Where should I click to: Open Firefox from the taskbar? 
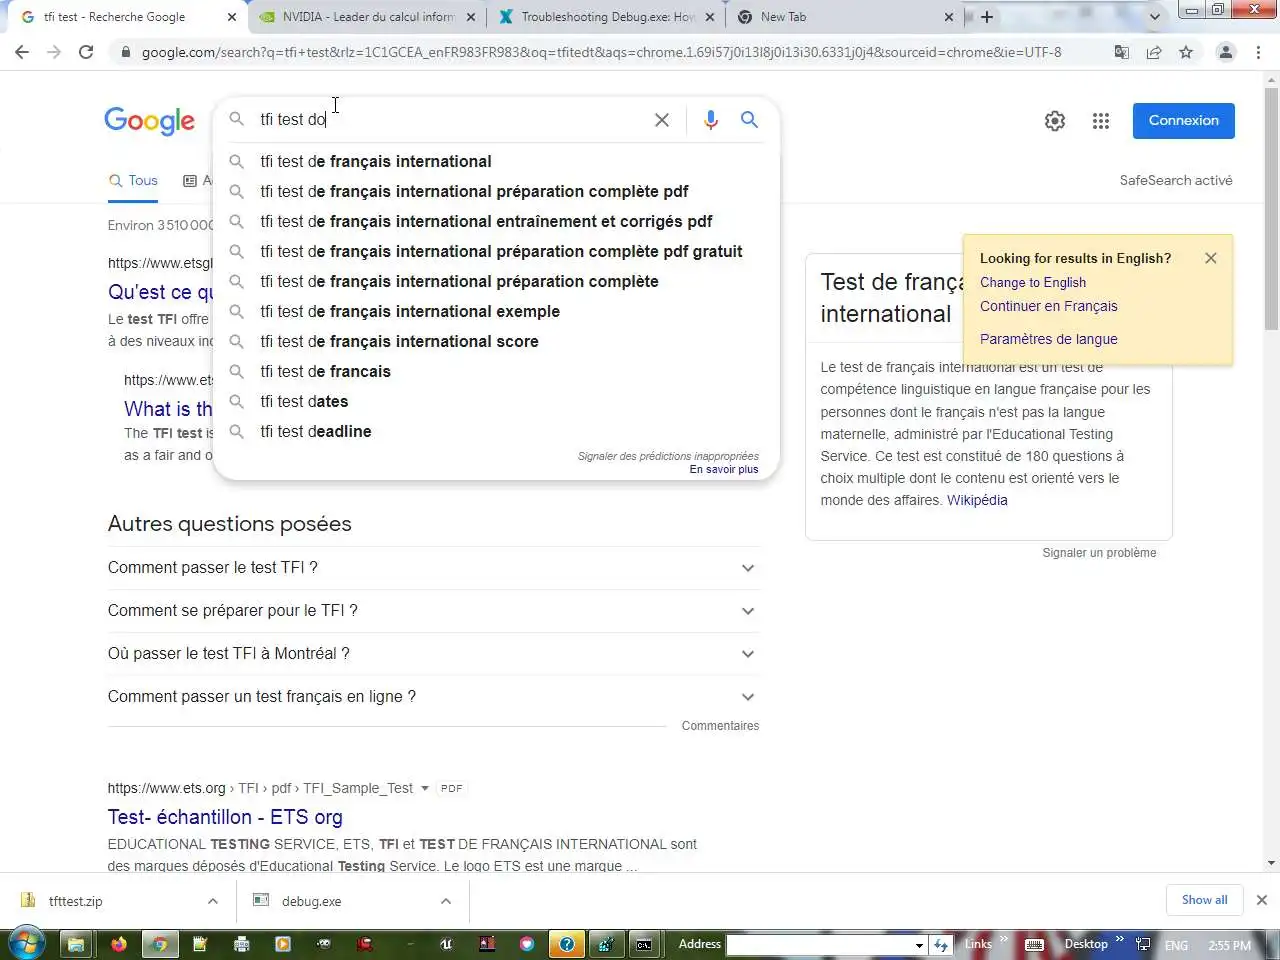(x=119, y=943)
